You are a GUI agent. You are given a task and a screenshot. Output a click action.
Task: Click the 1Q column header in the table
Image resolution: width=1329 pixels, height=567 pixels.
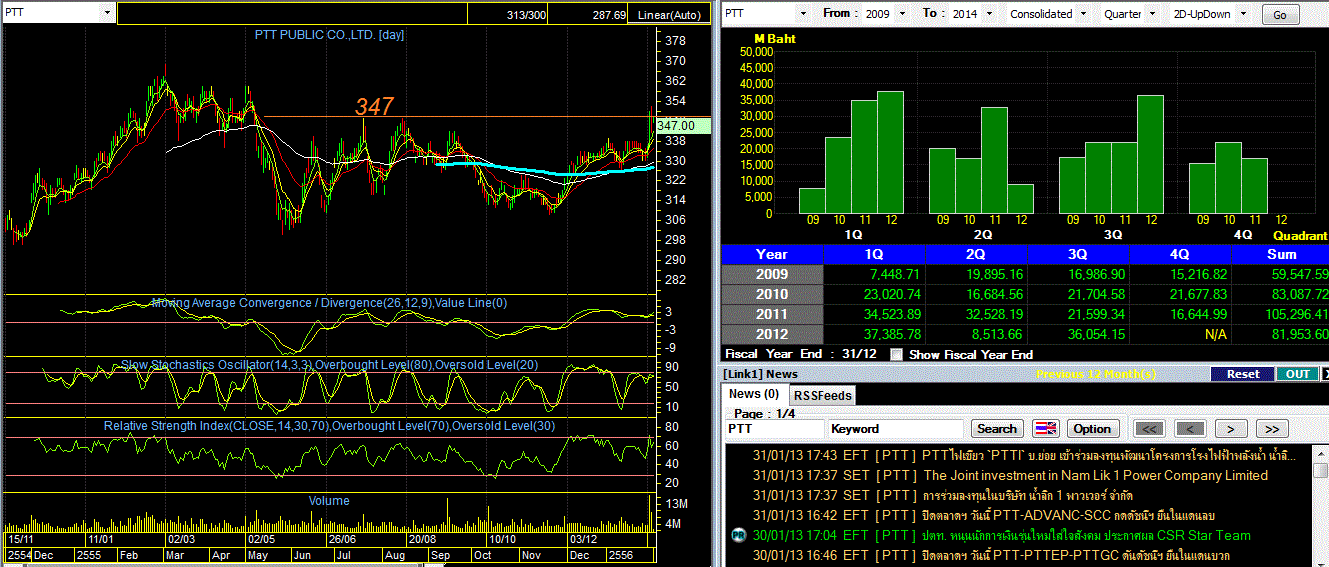[x=874, y=254]
